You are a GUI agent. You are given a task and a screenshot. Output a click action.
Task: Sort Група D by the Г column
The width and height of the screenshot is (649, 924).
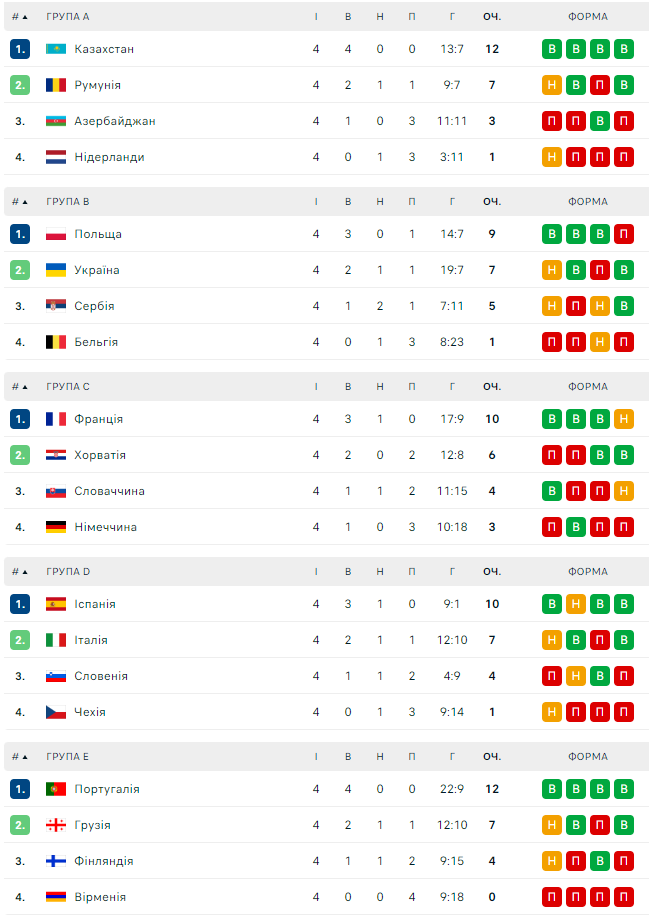452,572
